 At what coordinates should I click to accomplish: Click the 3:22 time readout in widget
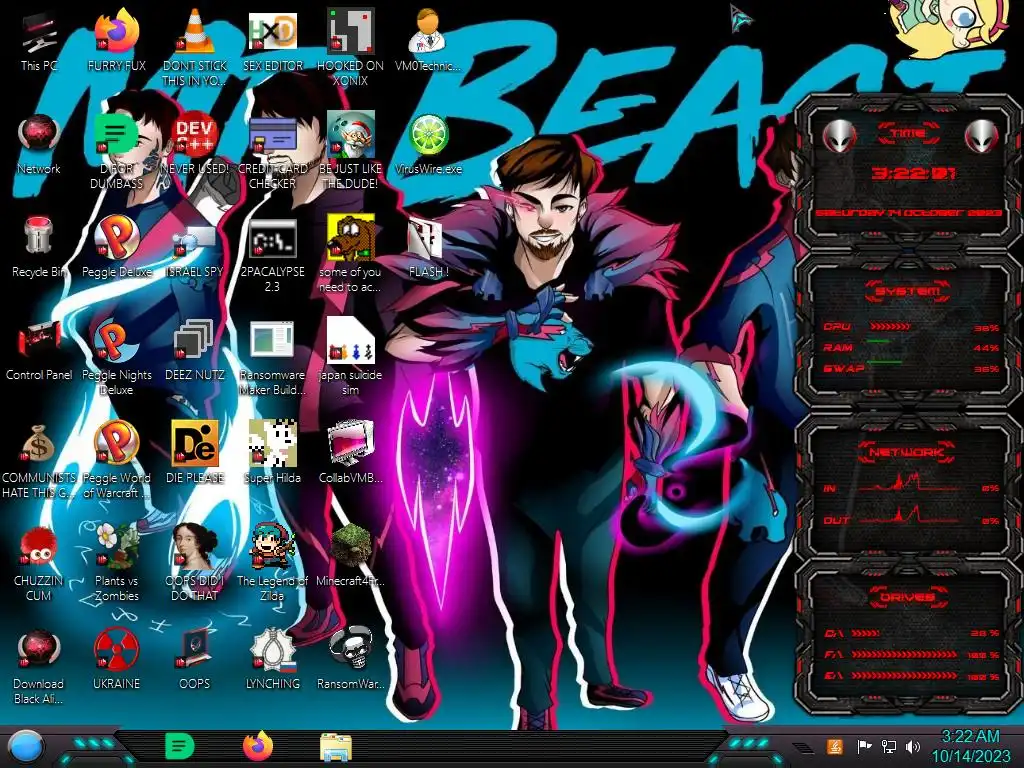913,173
